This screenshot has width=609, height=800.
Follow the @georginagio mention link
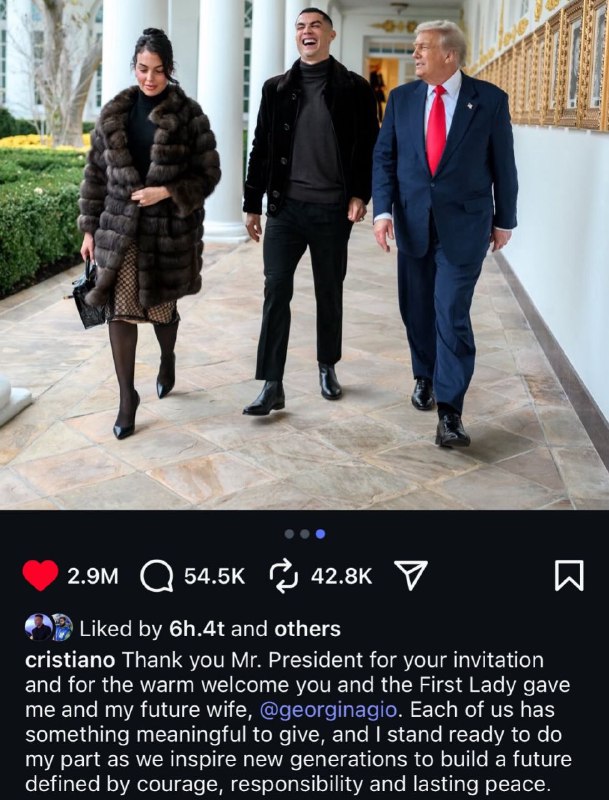[328, 710]
